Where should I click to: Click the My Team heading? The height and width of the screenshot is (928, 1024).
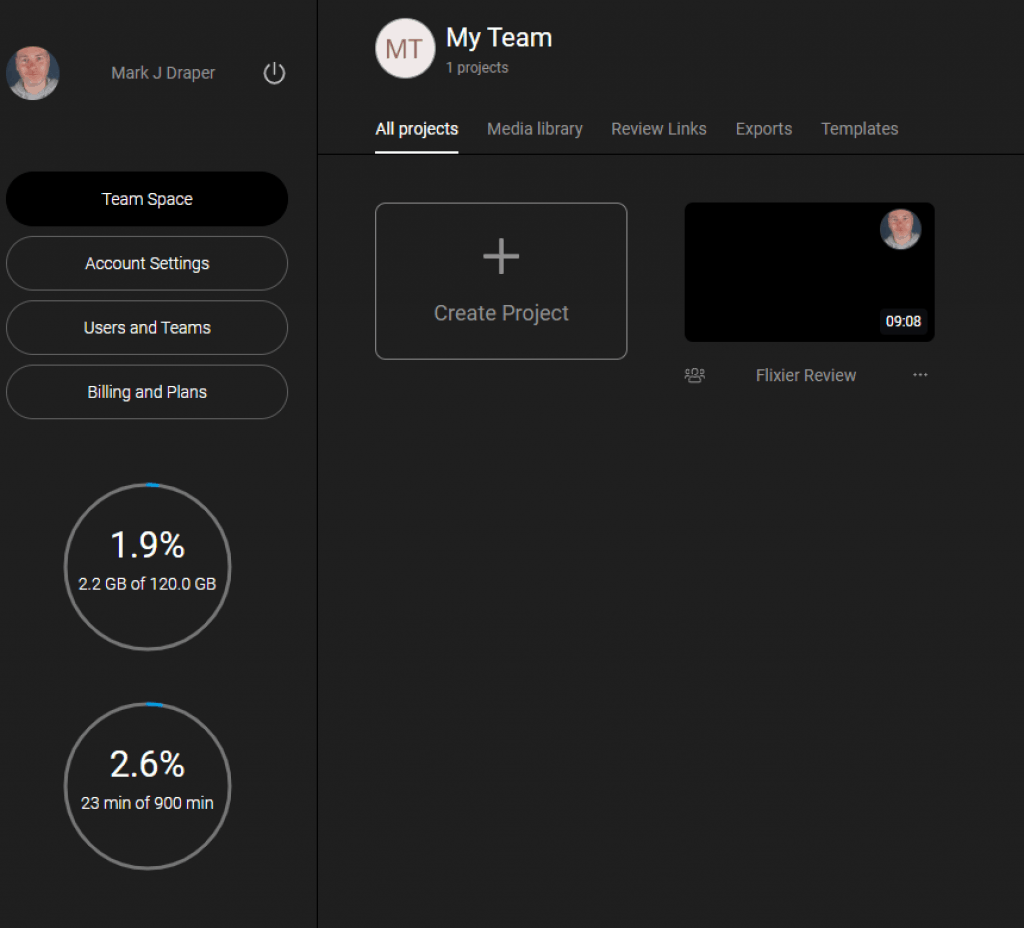pos(499,38)
